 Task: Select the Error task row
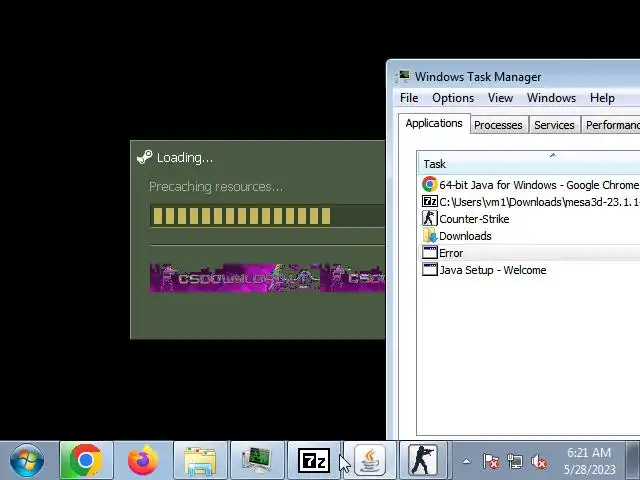point(530,253)
